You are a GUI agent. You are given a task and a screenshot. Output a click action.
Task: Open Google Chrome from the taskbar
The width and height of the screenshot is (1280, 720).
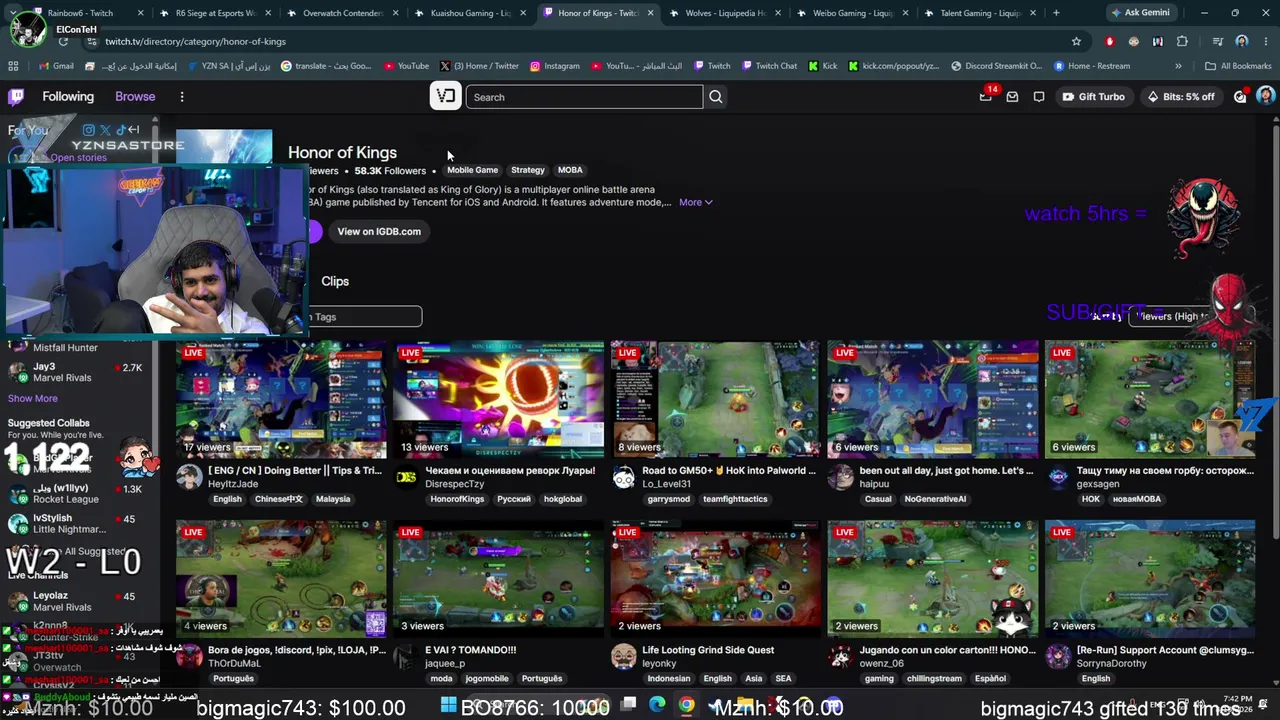point(687,706)
